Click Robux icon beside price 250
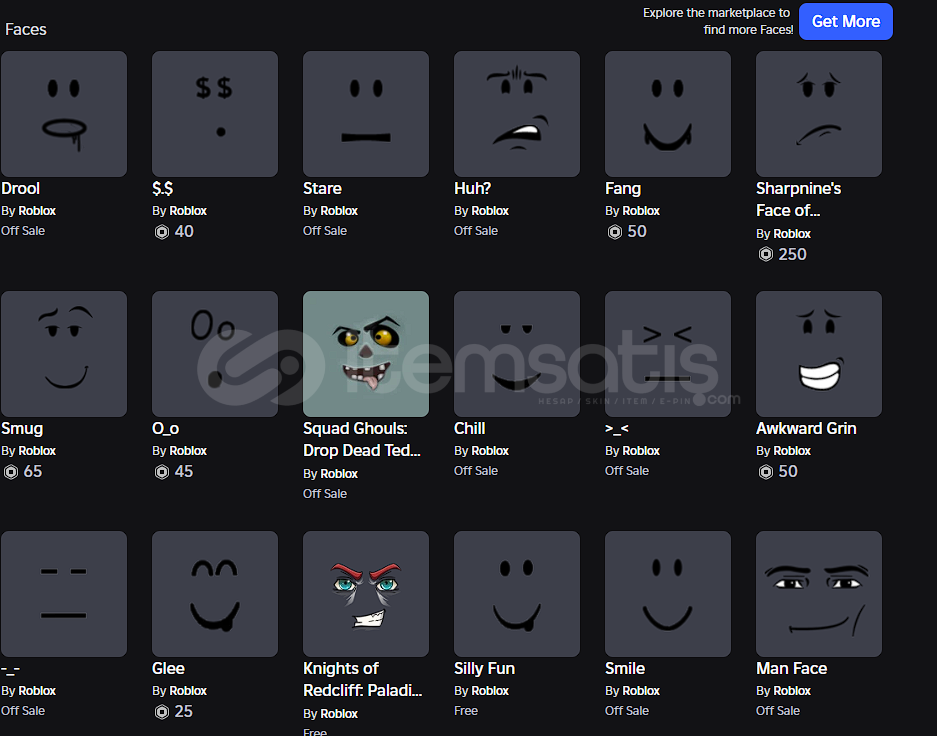Screen dimensions: 937x736 [x=766, y=254]
